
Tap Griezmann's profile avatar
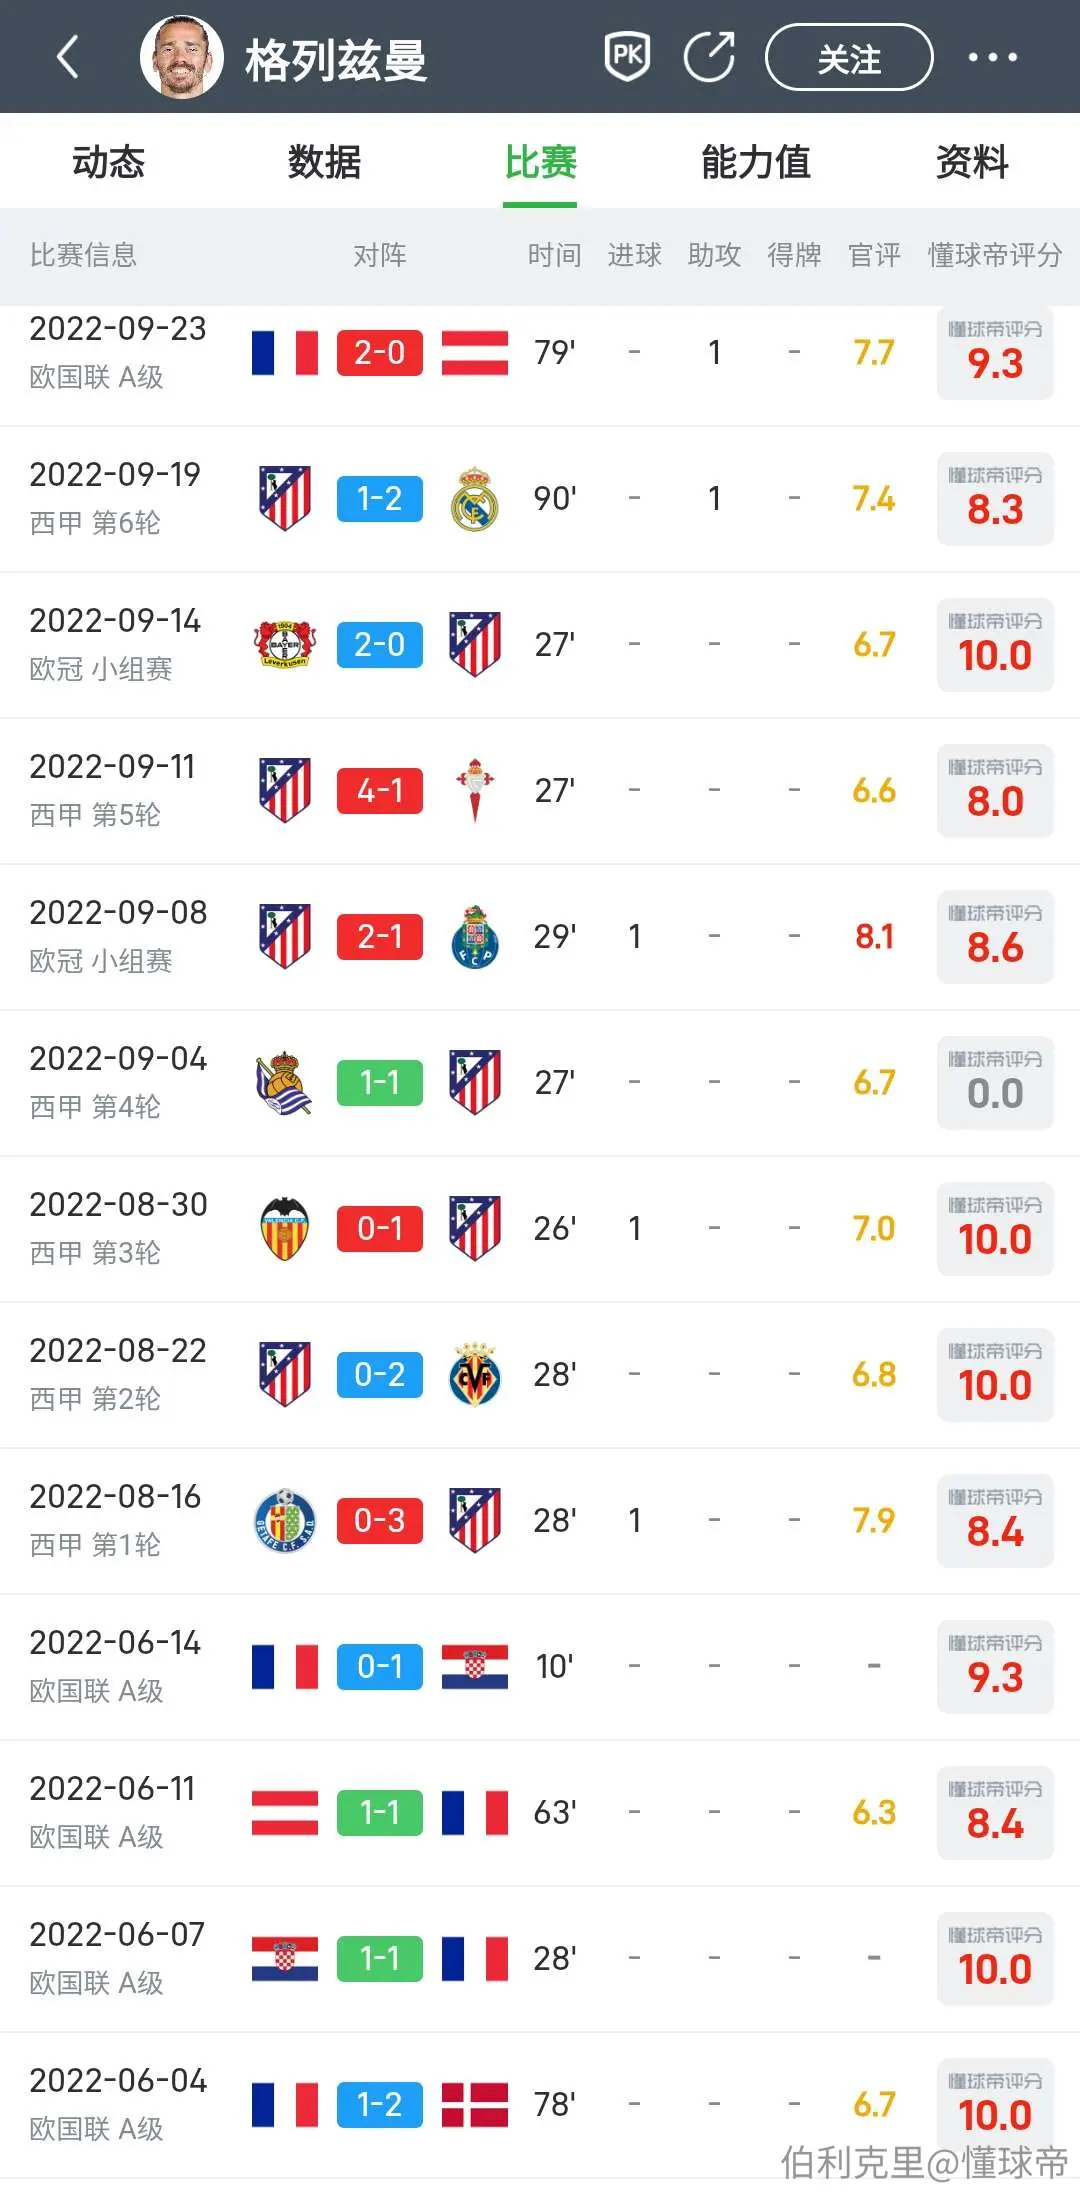tap(182, 57)
